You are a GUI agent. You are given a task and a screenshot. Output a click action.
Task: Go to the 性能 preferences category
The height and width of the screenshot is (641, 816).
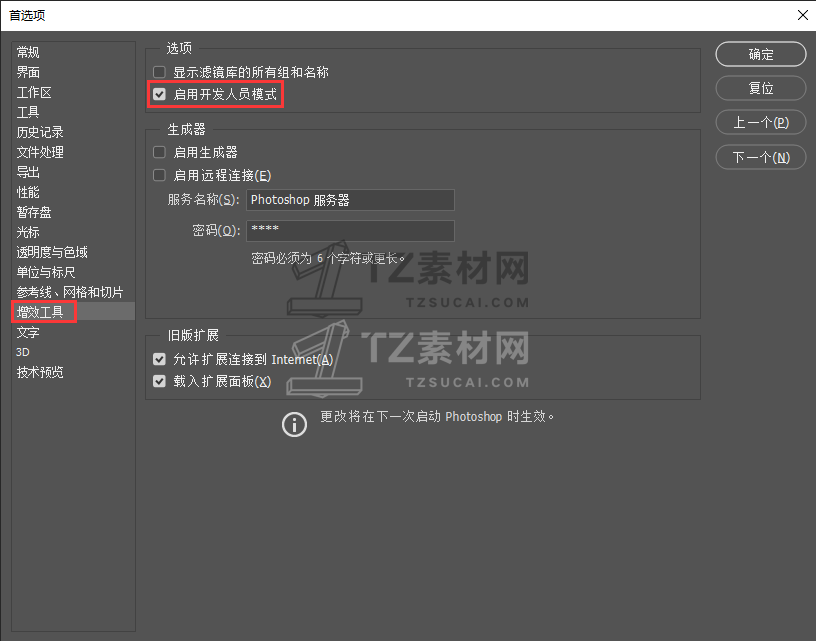coord(28,192)
